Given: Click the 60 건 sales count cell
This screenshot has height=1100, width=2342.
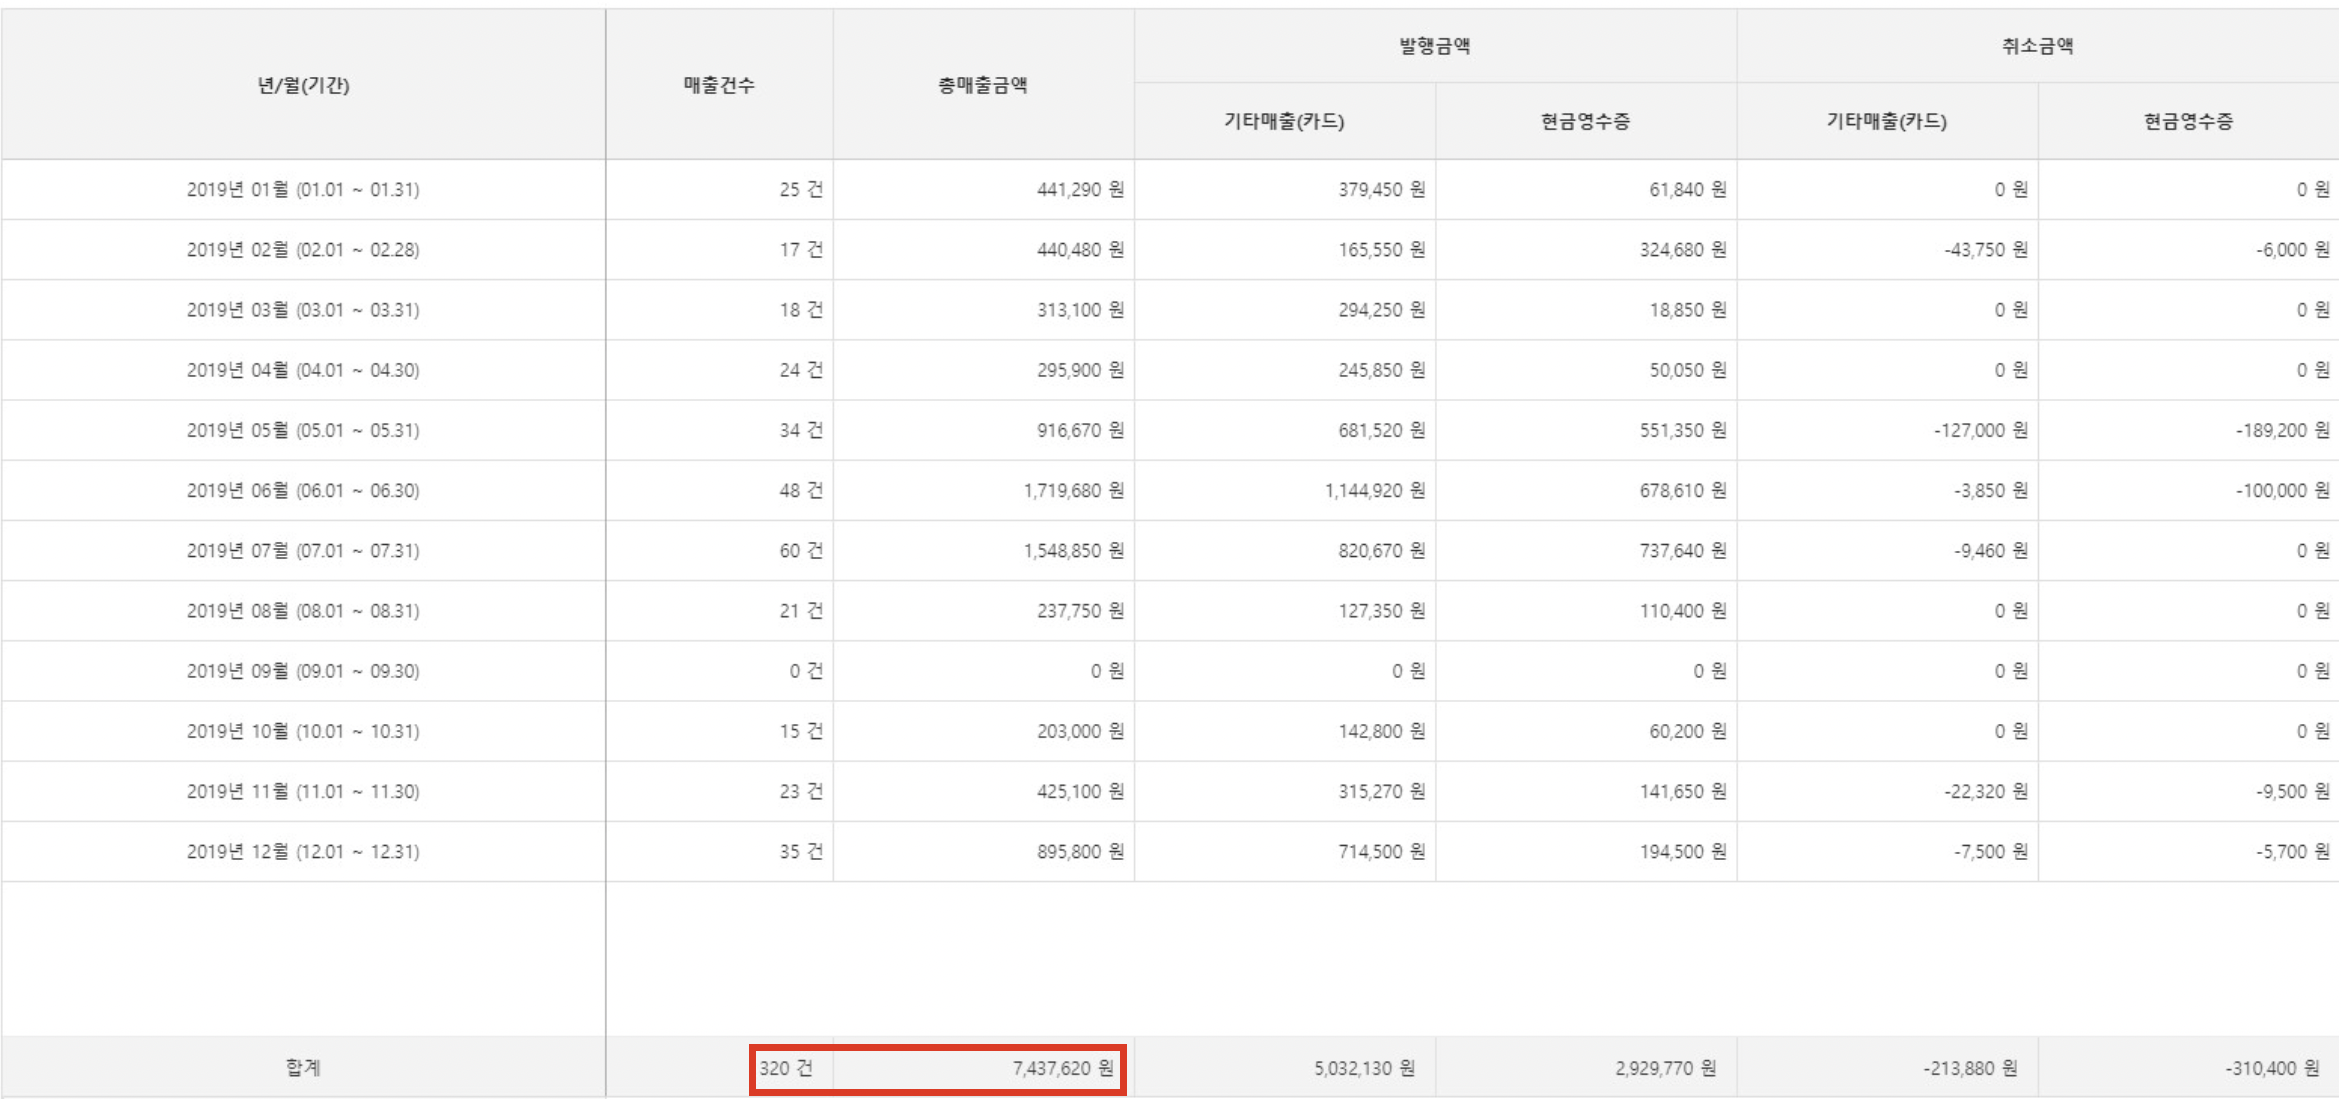Looking at the screenshot, I should pos(800,550).
